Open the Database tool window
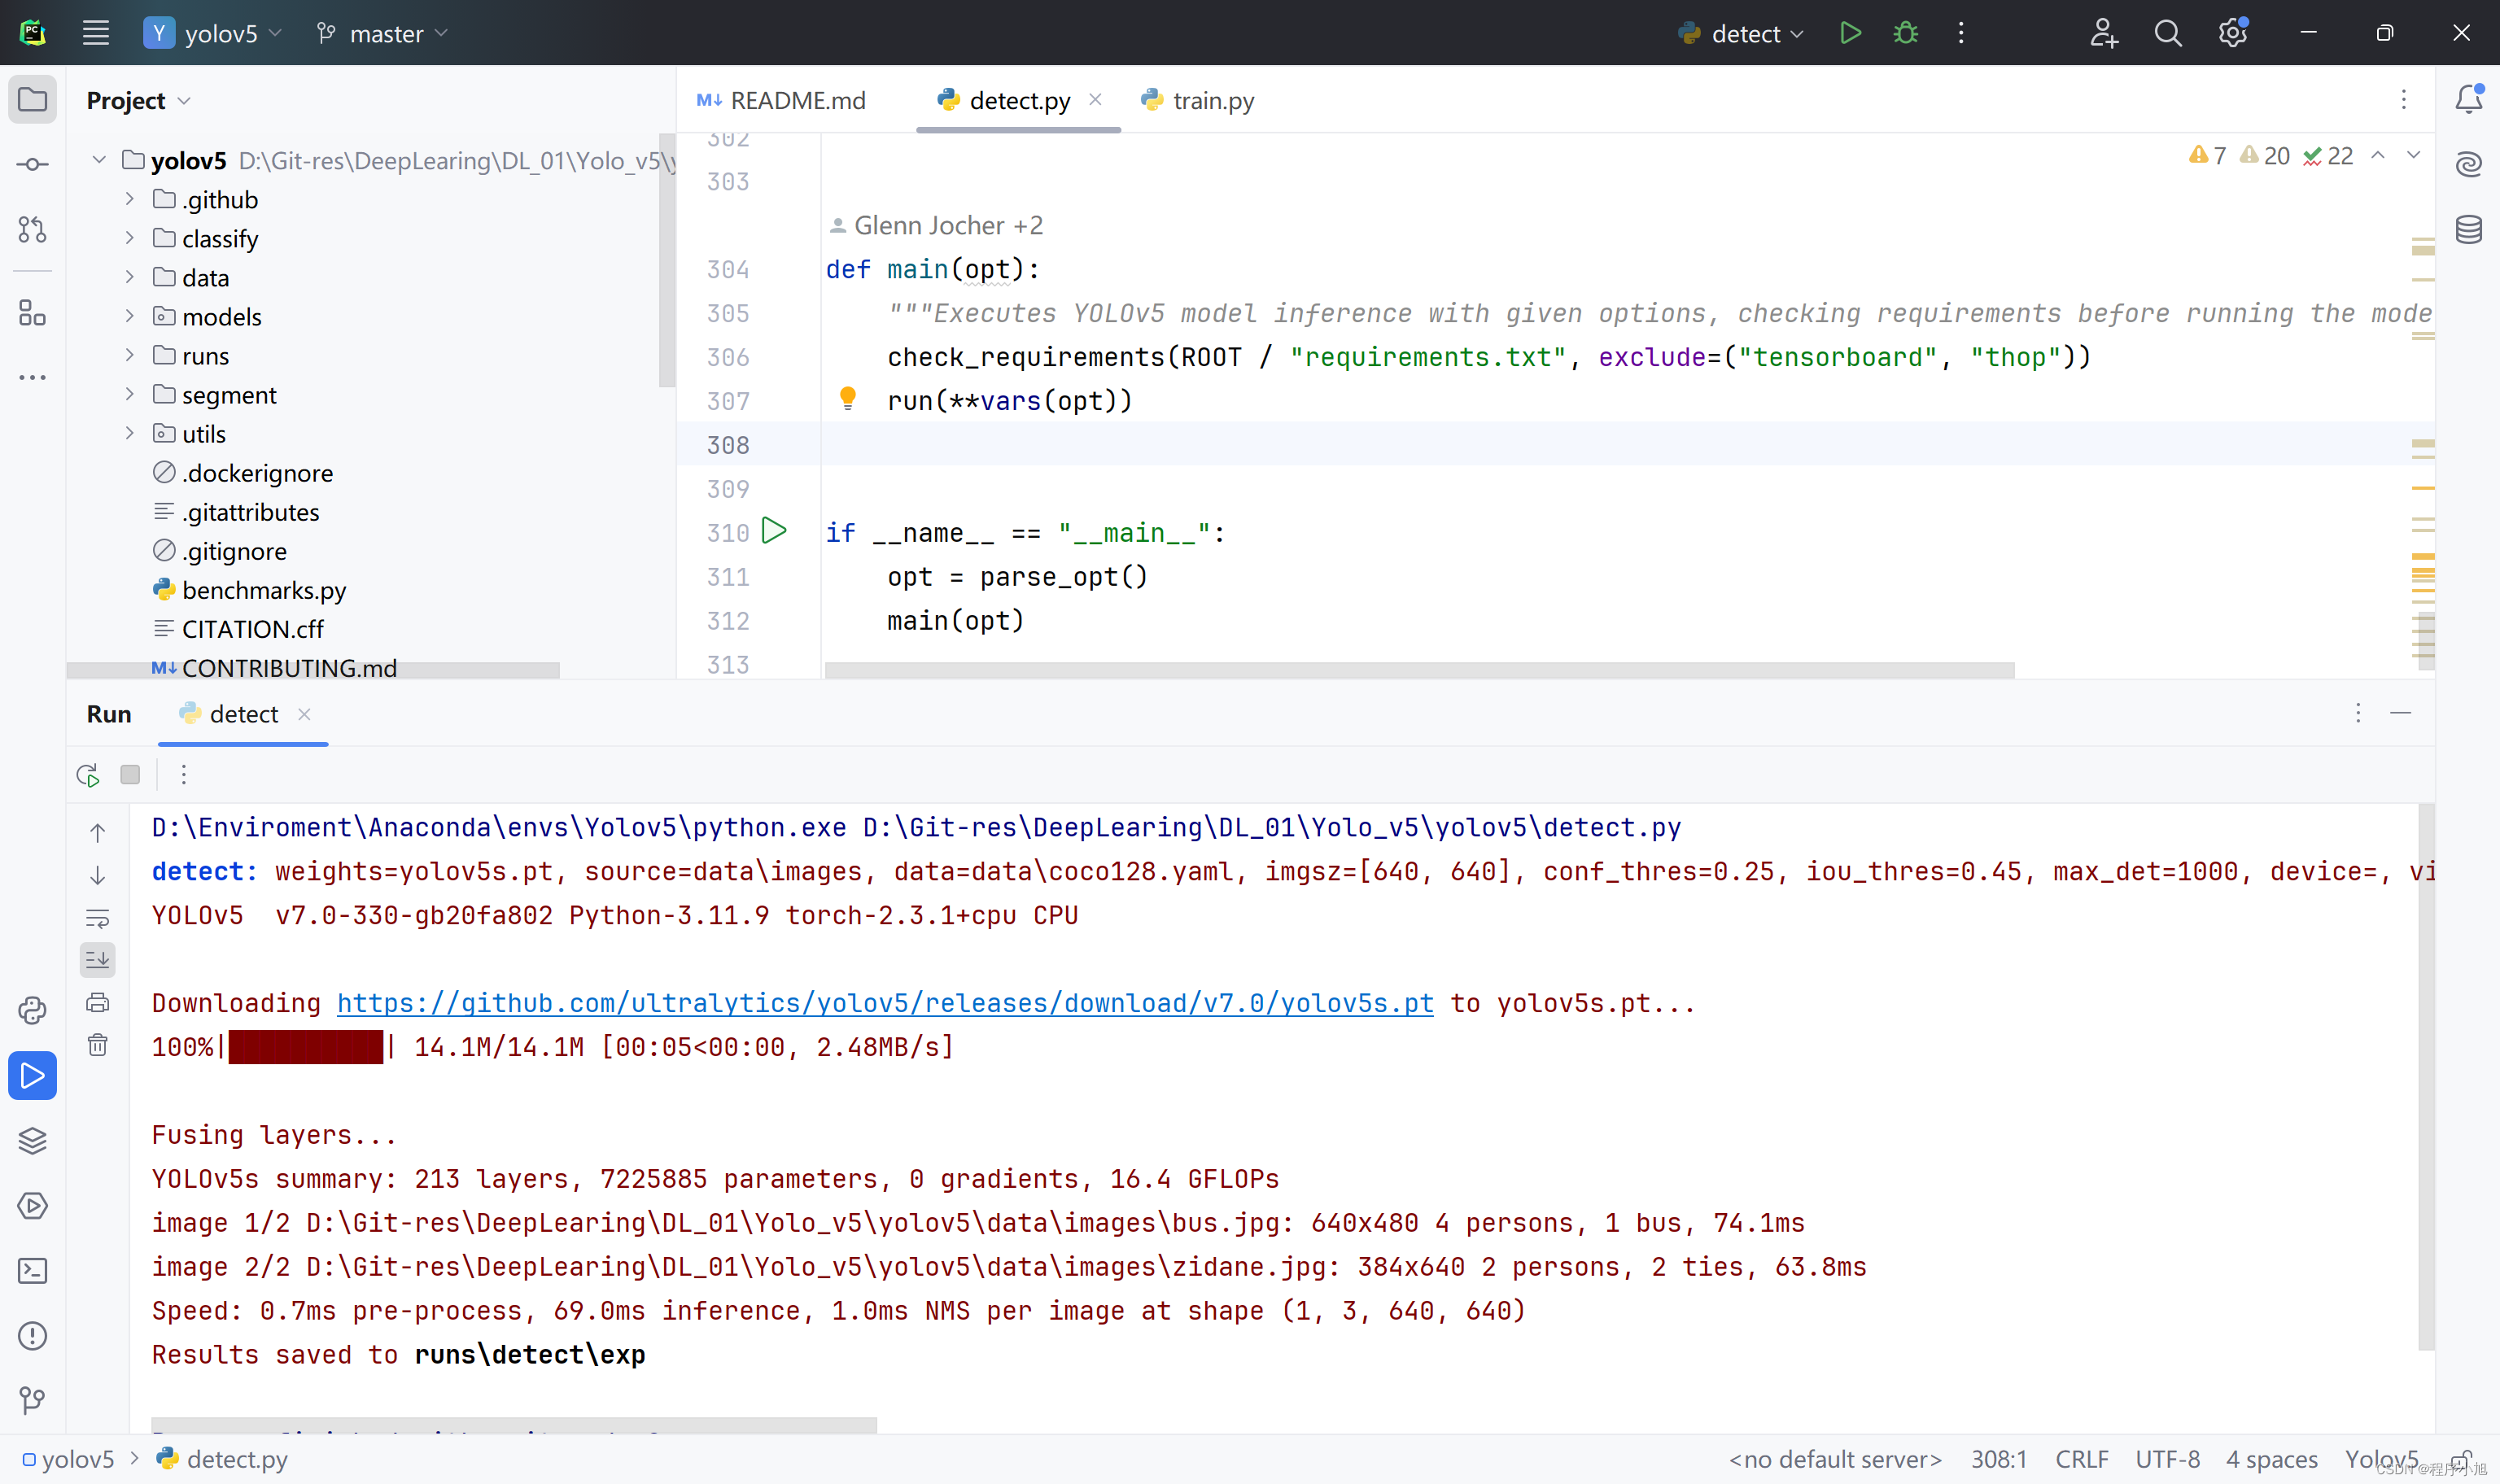 2469,229
